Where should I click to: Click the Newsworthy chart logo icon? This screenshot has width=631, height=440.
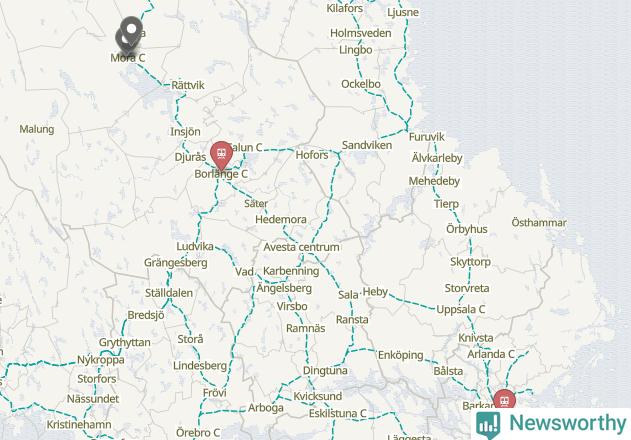[488, 425]
